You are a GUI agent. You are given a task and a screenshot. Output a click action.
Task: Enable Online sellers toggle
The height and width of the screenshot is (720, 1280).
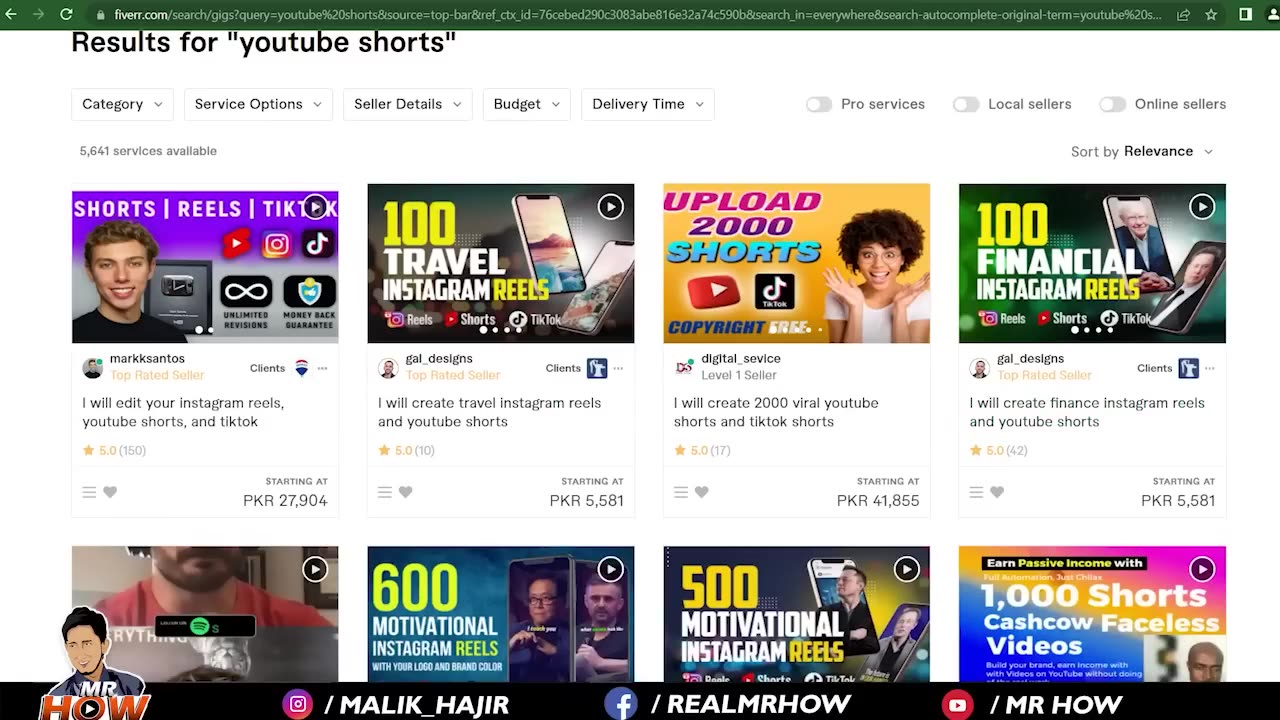(x=1112, y=104)
